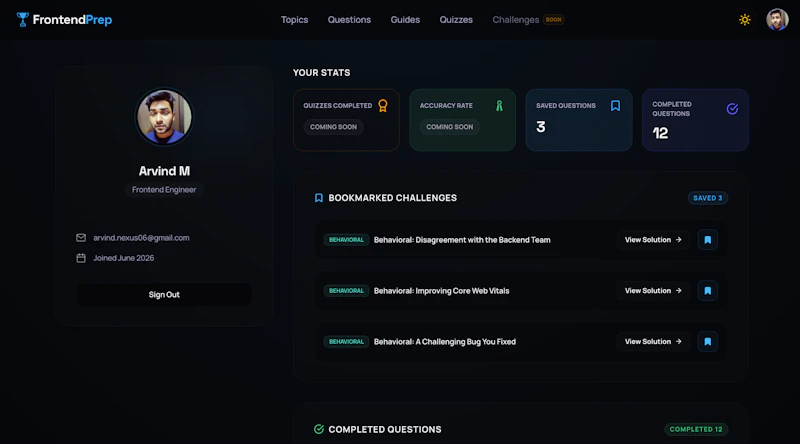Click the check icon beside Completed Questions heading
Viewport: 800px width, 444px height.
click(x=319, y=429)
